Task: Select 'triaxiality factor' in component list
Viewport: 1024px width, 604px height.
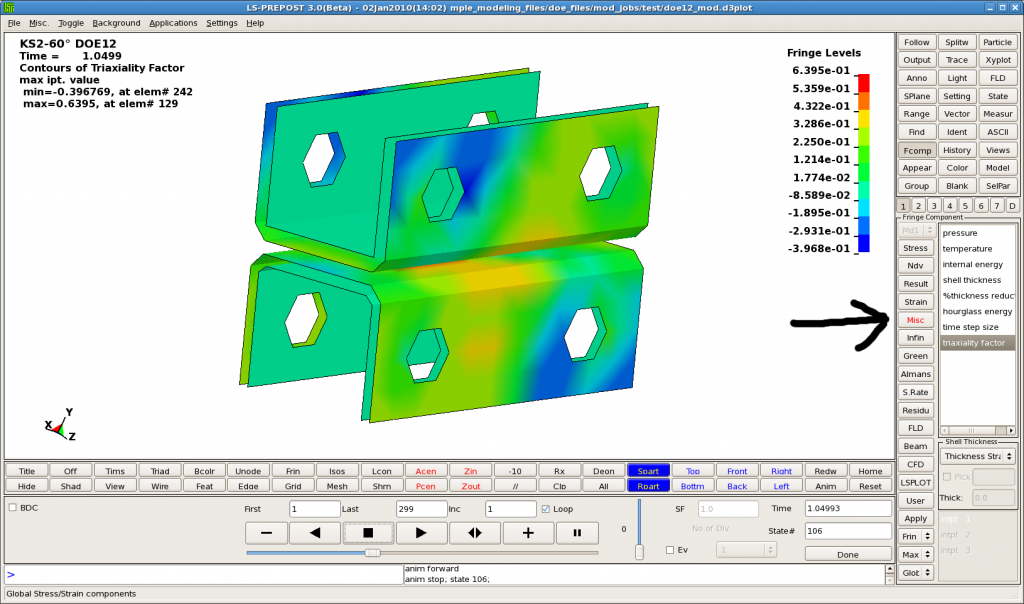Action: (x=978, y=343)
